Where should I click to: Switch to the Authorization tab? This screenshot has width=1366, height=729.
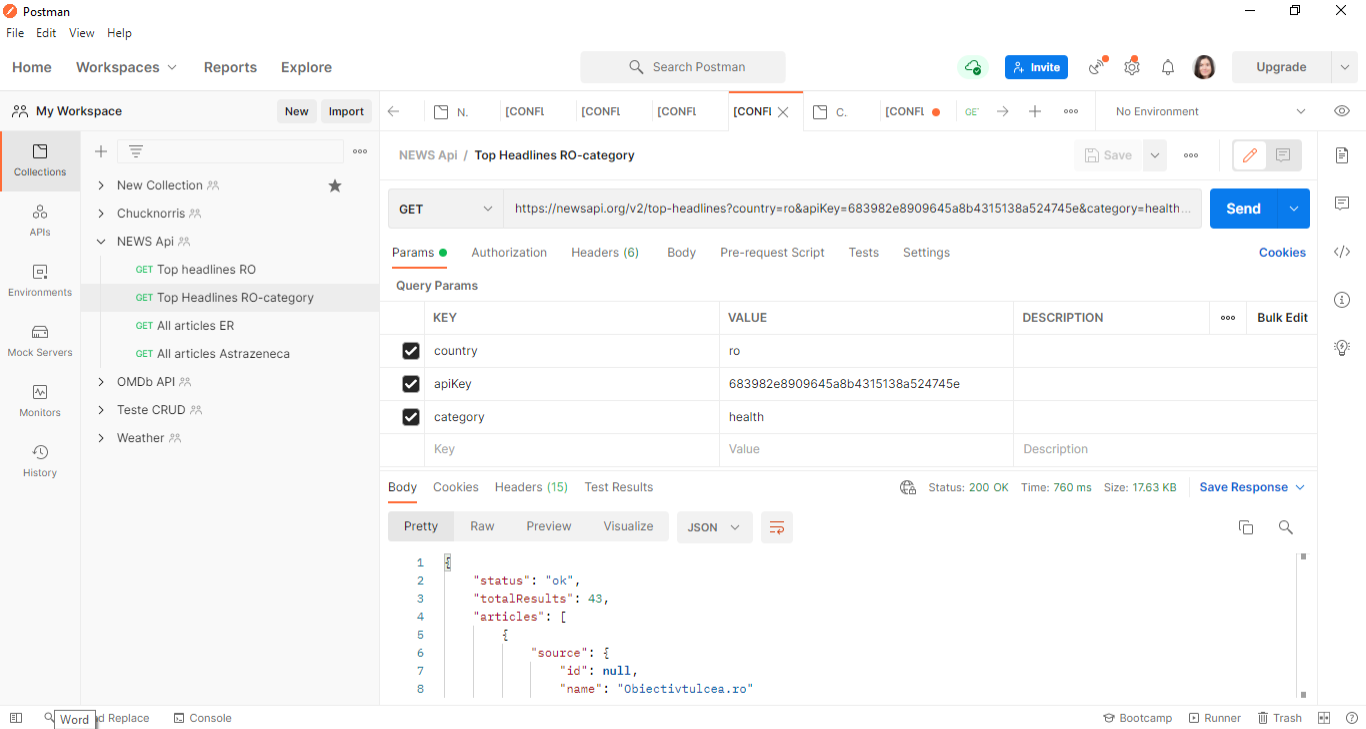click(x=509, y=252)
